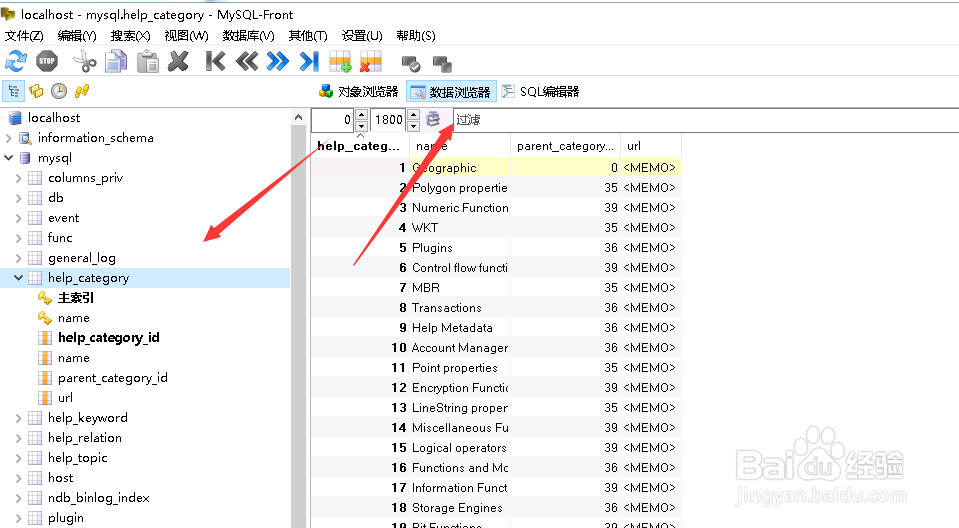Go to first record icon
Image resolution: width=959 pixels, height=528 pixels.
(215, 61)
